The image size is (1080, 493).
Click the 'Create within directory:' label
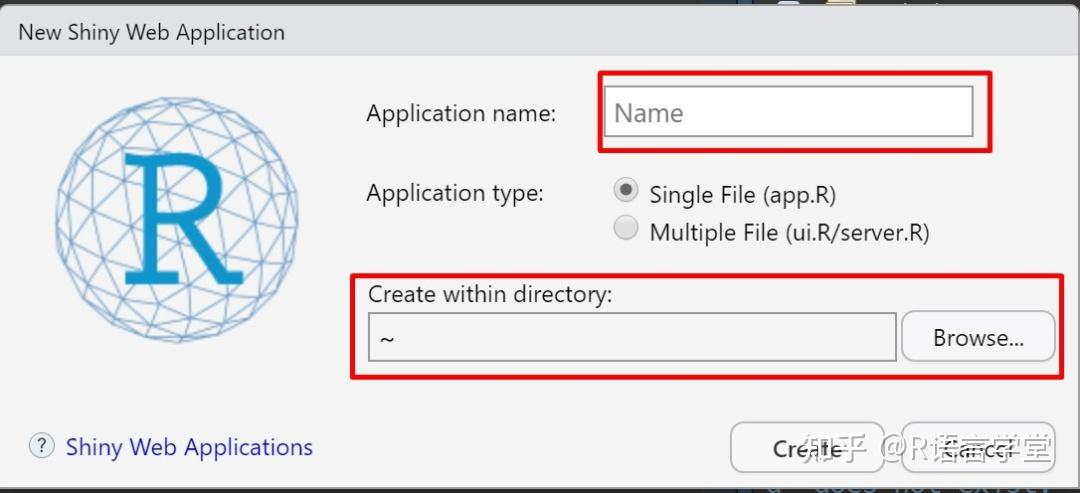tap(490, 294)
